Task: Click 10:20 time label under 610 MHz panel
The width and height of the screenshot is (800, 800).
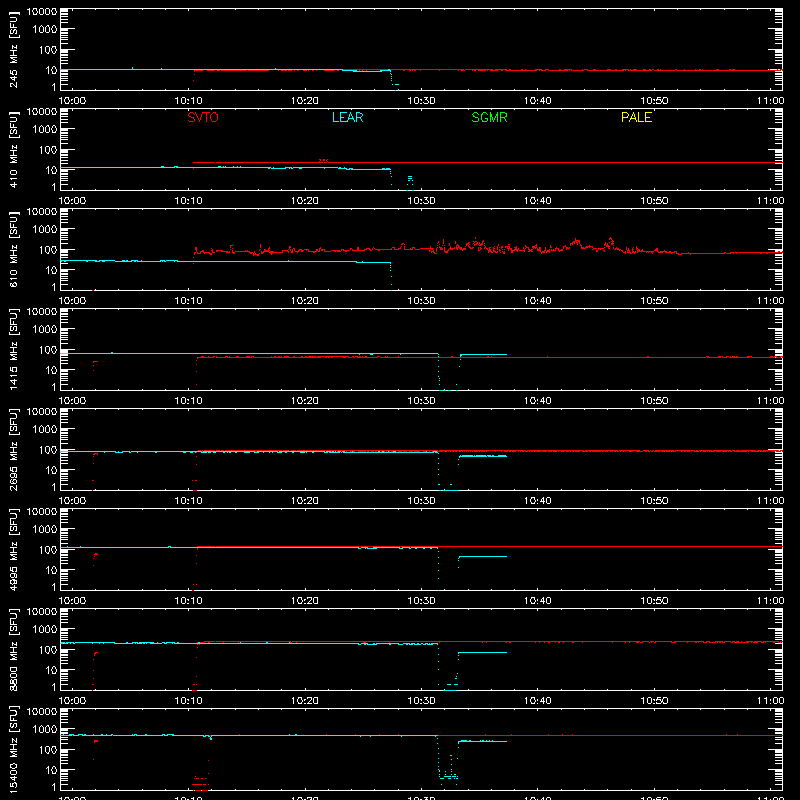Action: click(x=305, y=301)
